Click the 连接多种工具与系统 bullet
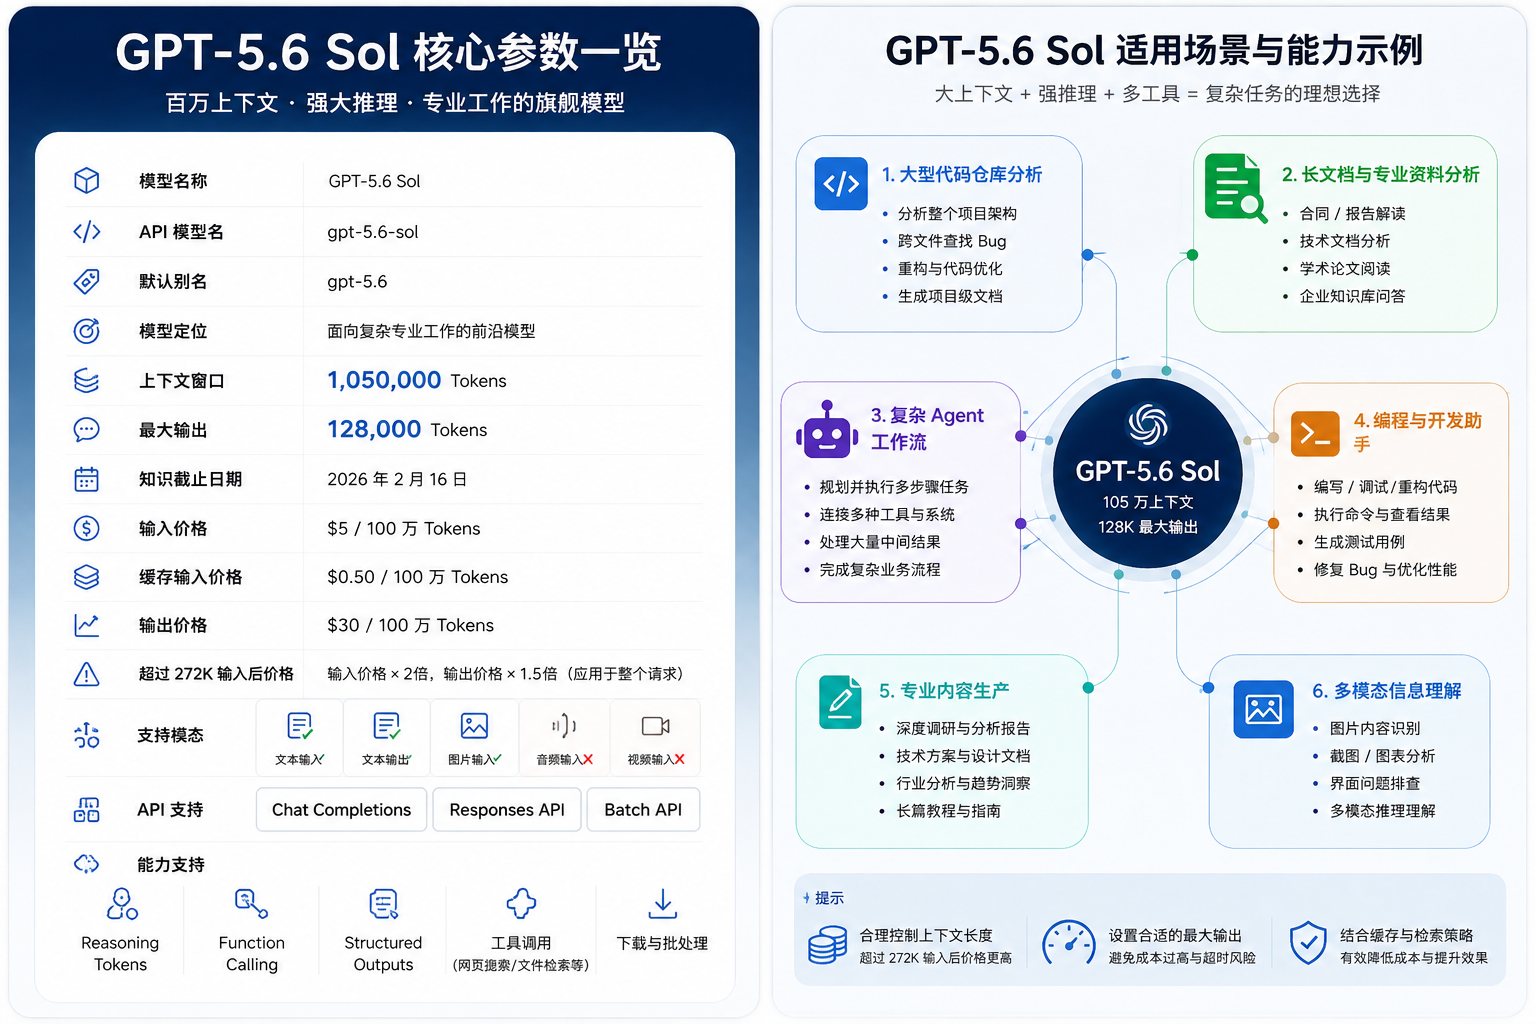The height and width of the screenshot is (1024, 1536). click(887, 514)
